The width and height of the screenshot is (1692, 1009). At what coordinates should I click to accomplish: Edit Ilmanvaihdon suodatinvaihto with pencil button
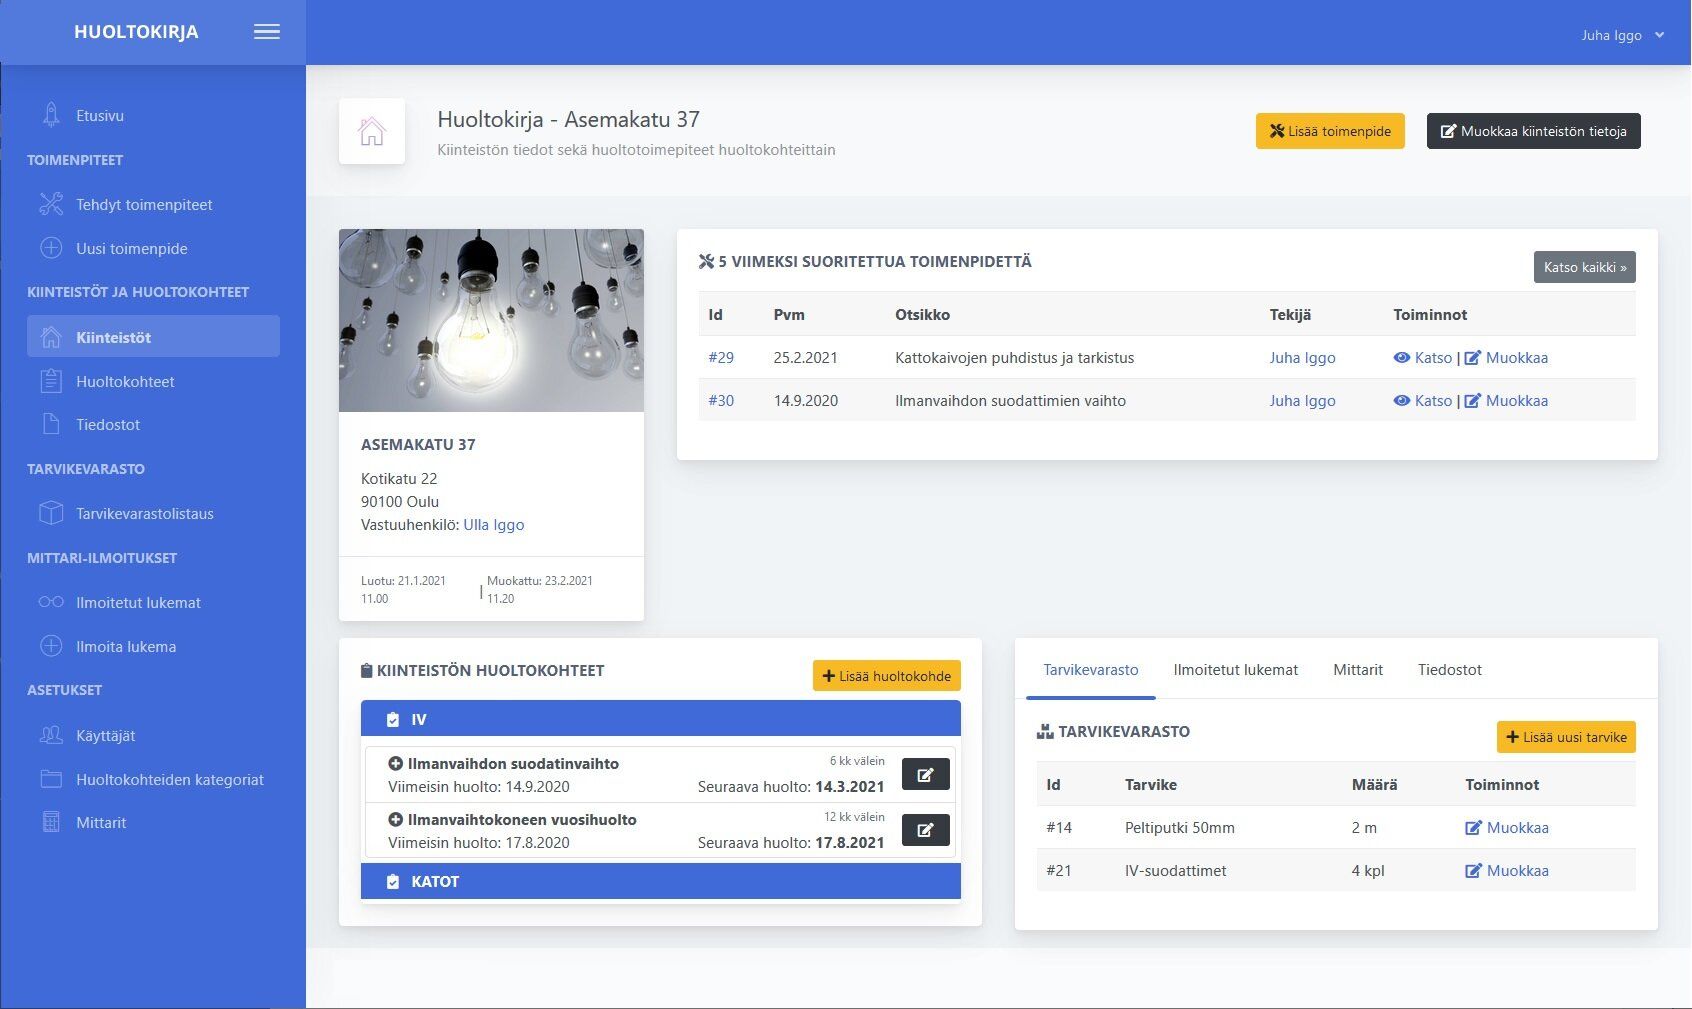click(x=925, y=774)
